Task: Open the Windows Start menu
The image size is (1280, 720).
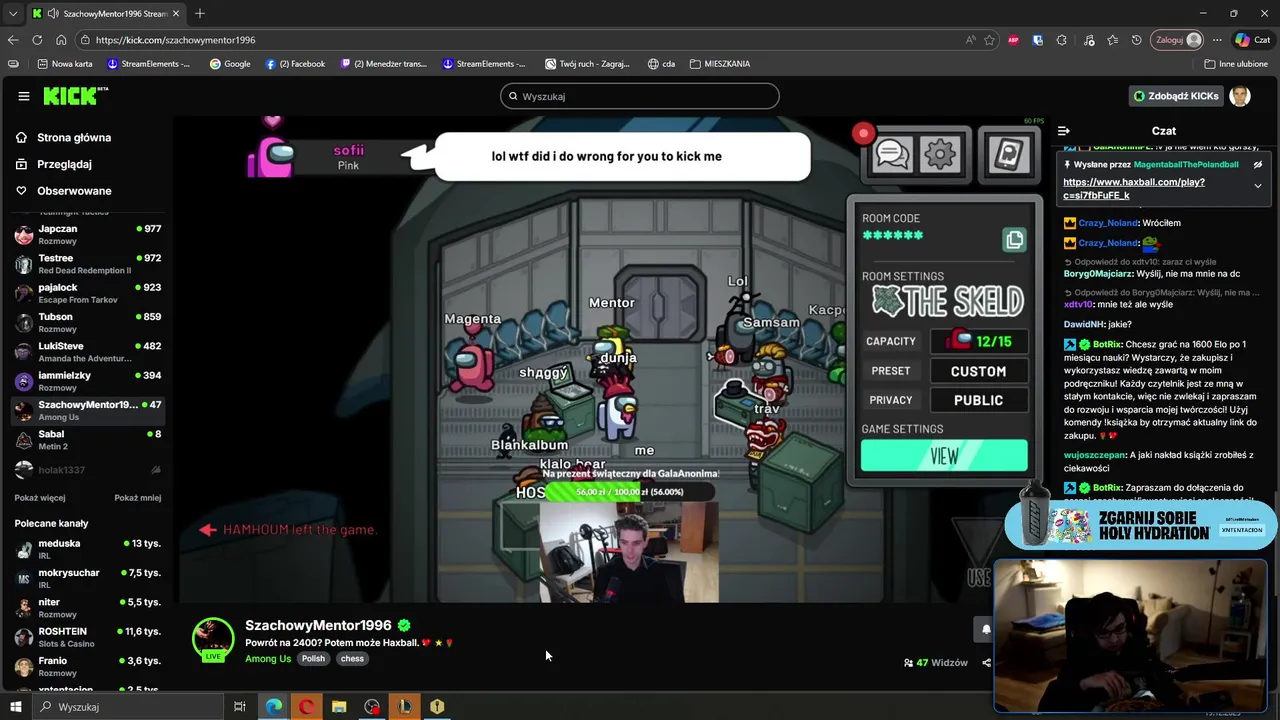Action: 16,707
